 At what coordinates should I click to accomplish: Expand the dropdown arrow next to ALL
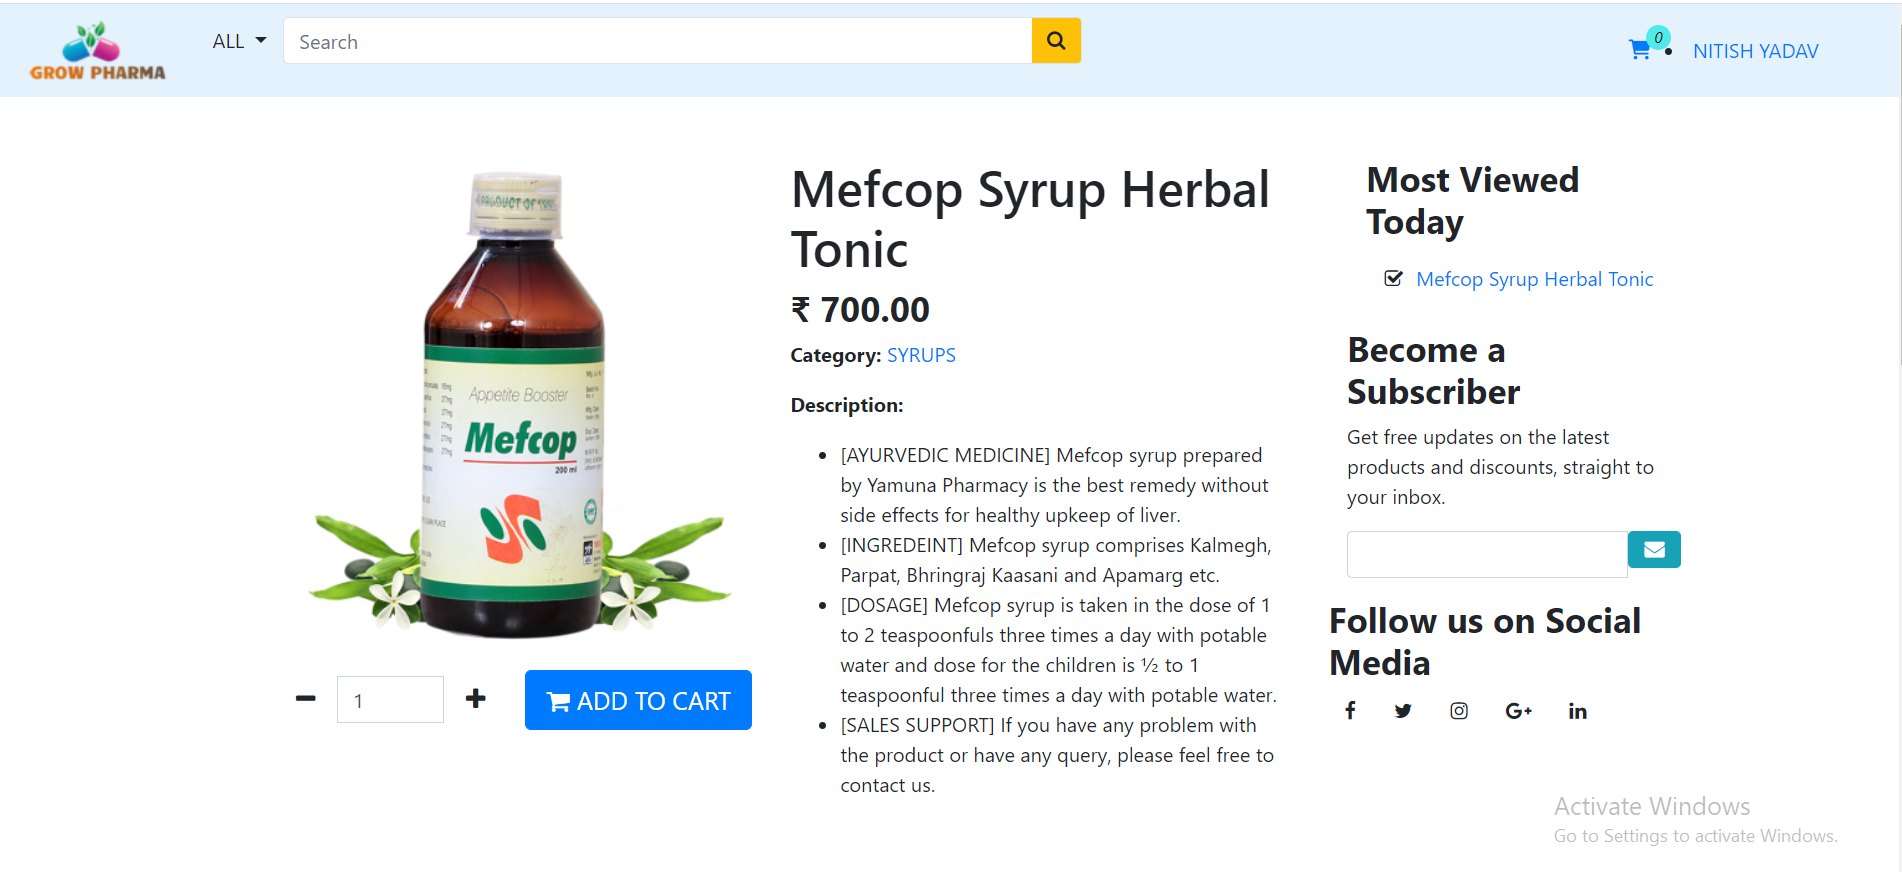click(x=262, y=41)
